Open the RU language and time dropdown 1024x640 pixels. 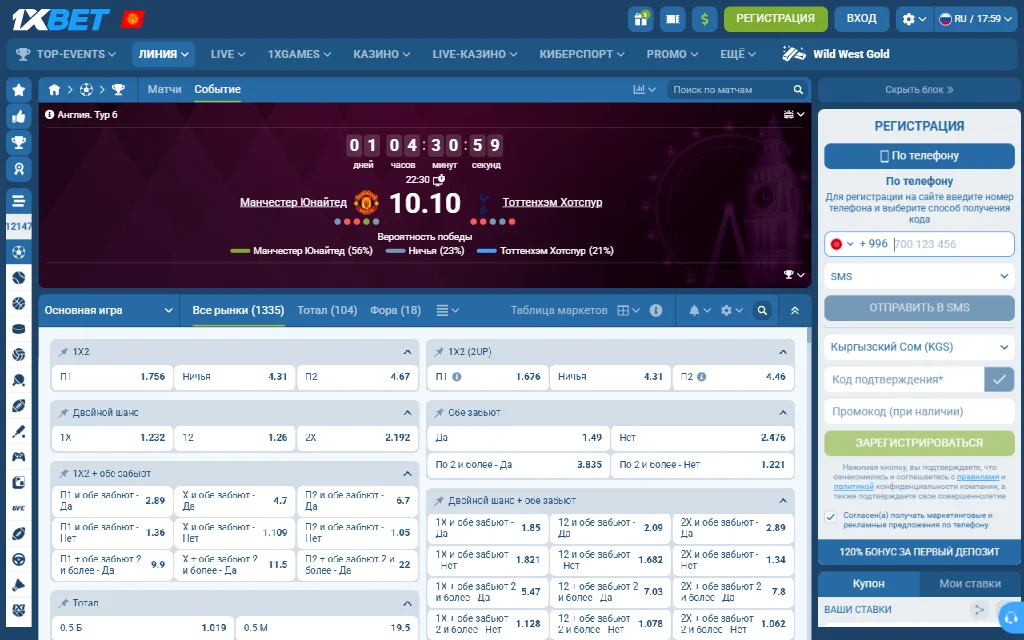point(976,19)
